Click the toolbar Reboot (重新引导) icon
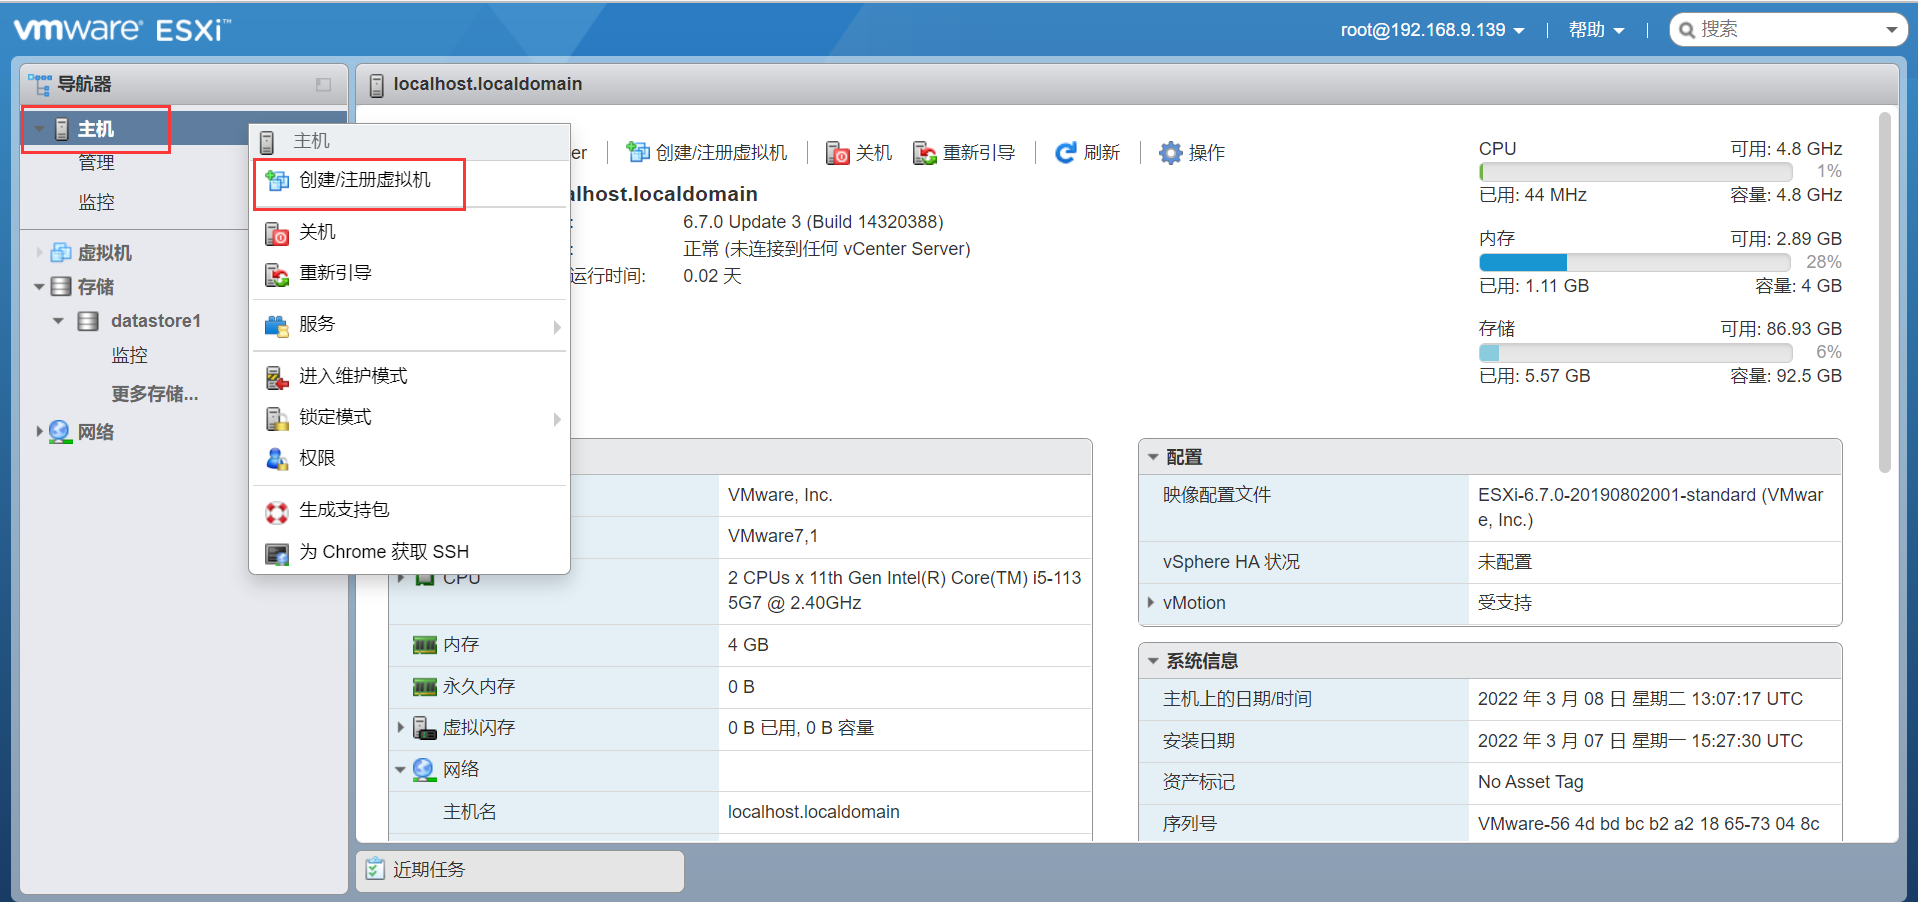 tap(925, 153)
